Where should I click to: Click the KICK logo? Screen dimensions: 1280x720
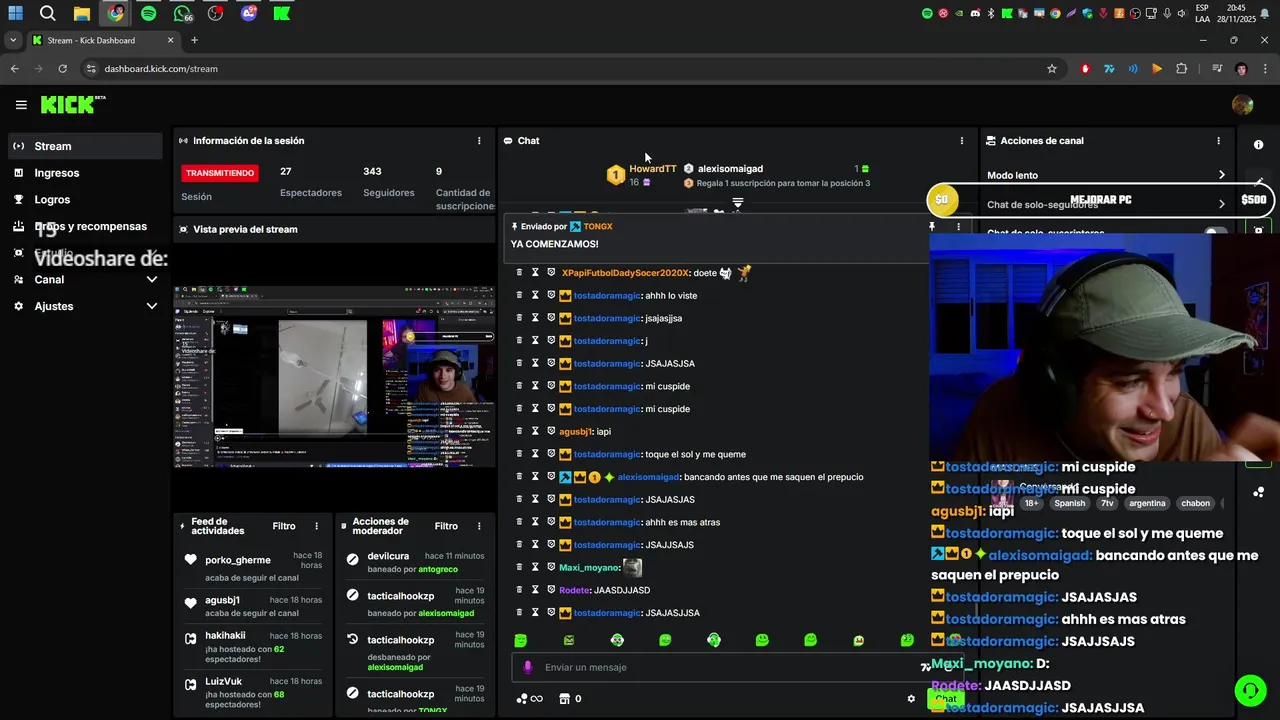click(x=73, y=104)
